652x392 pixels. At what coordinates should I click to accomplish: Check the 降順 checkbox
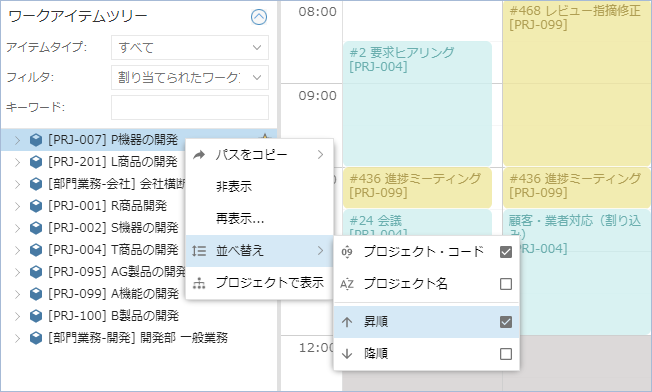point(506,354)
